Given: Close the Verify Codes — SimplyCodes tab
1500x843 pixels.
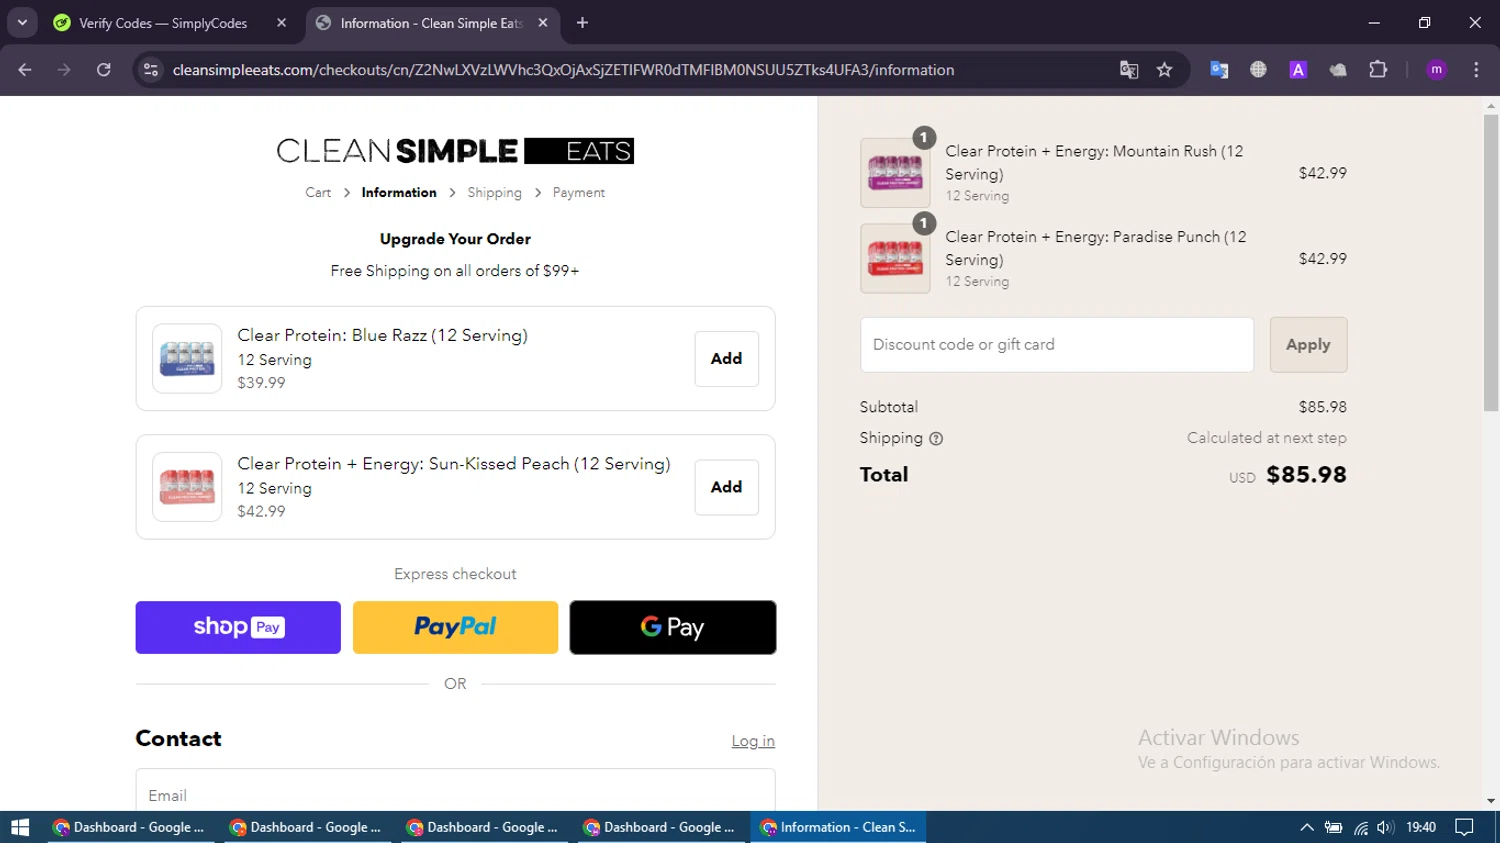Looking at the screenshot, I should pos(282,23).
